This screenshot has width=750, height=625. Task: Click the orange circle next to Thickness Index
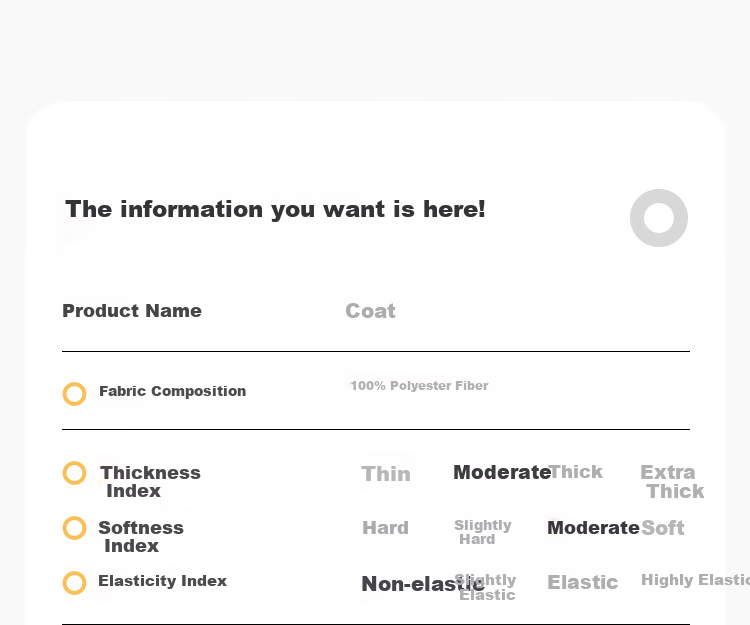click(75, 473)
